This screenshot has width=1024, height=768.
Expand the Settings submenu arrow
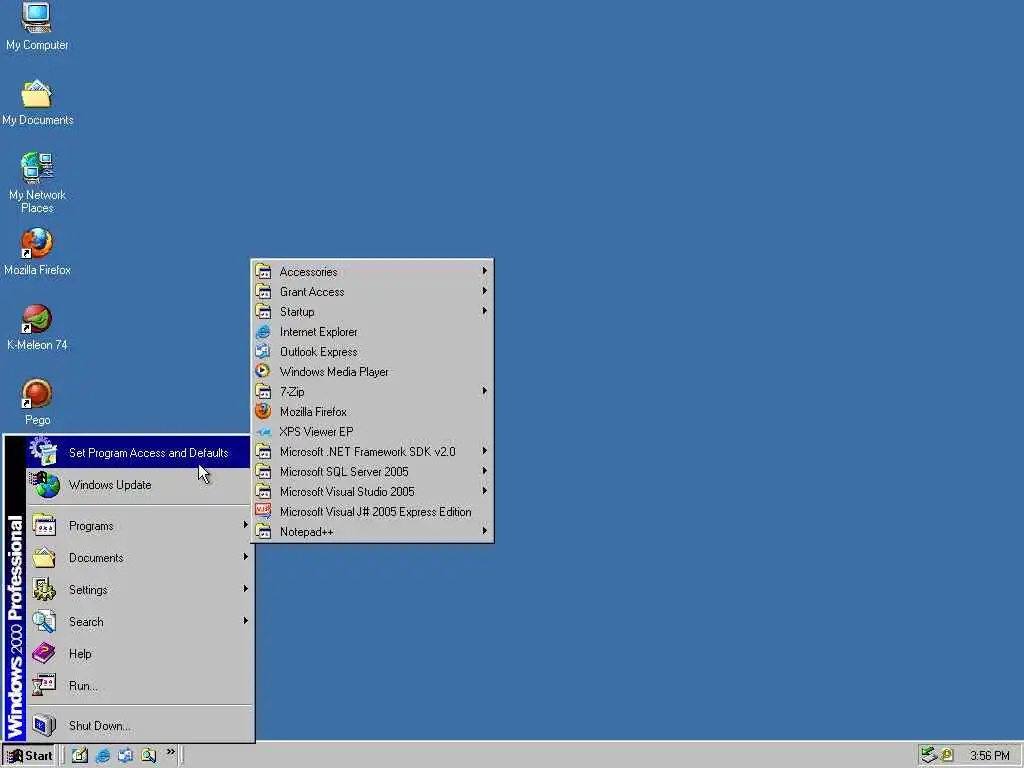[246, 589]
